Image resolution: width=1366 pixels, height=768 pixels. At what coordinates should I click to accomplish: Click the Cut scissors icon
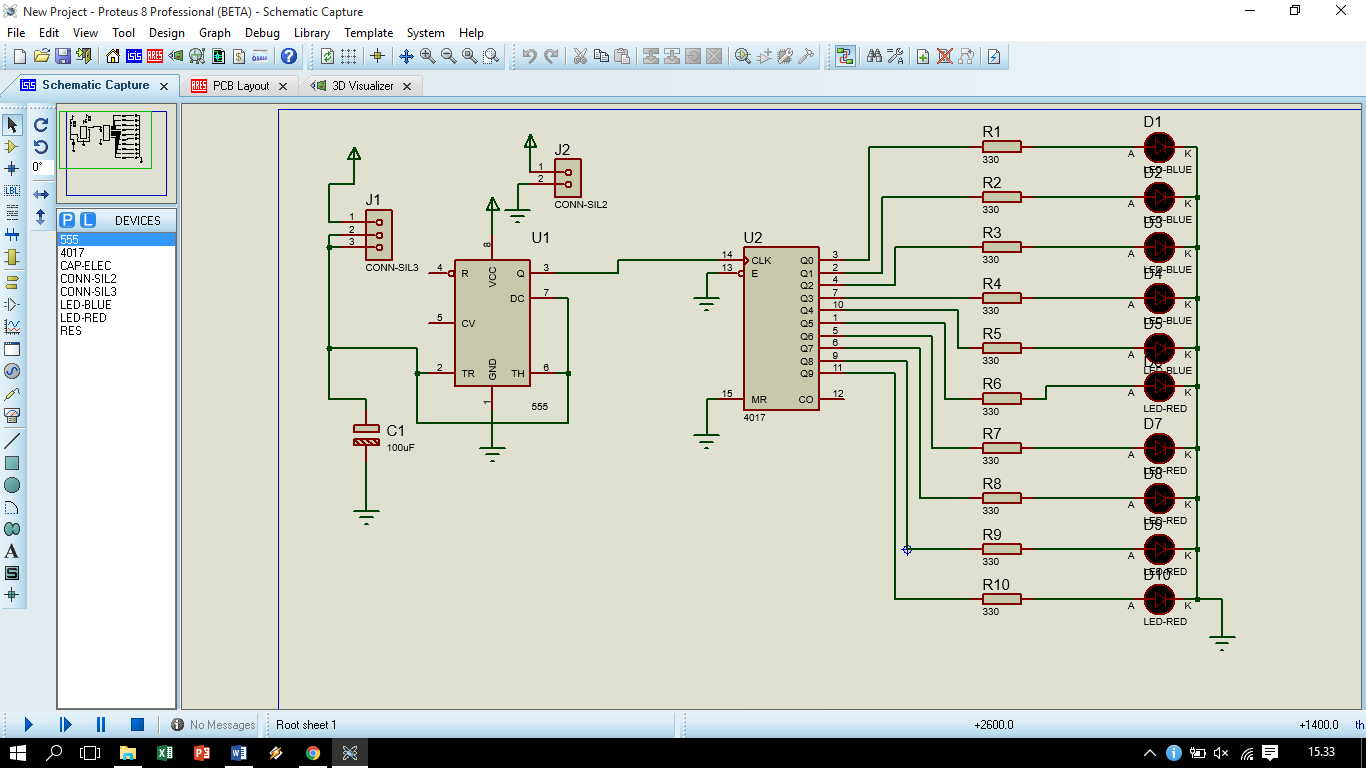580,56
